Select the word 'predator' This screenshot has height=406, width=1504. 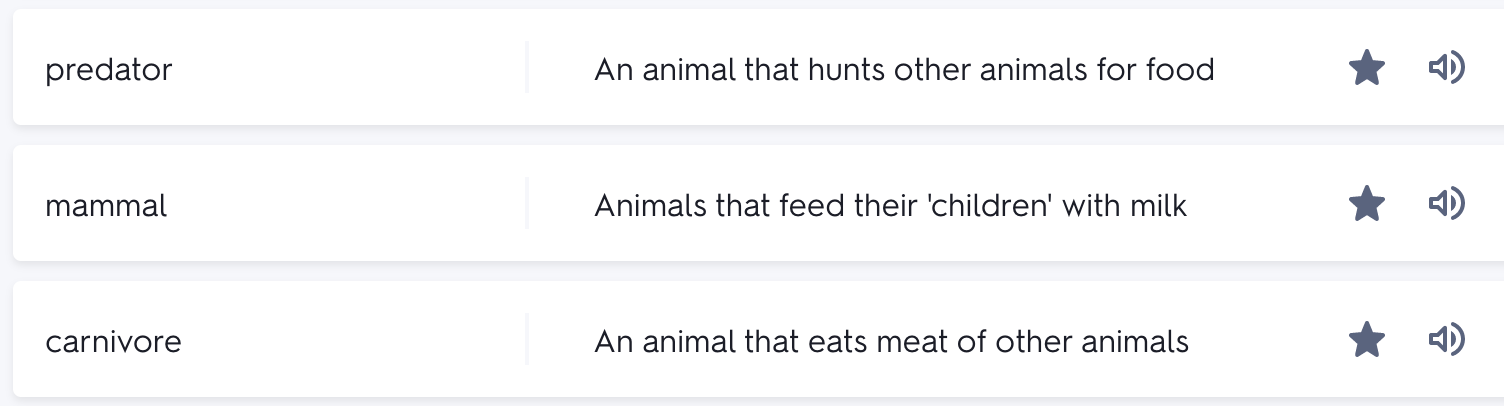109,70
